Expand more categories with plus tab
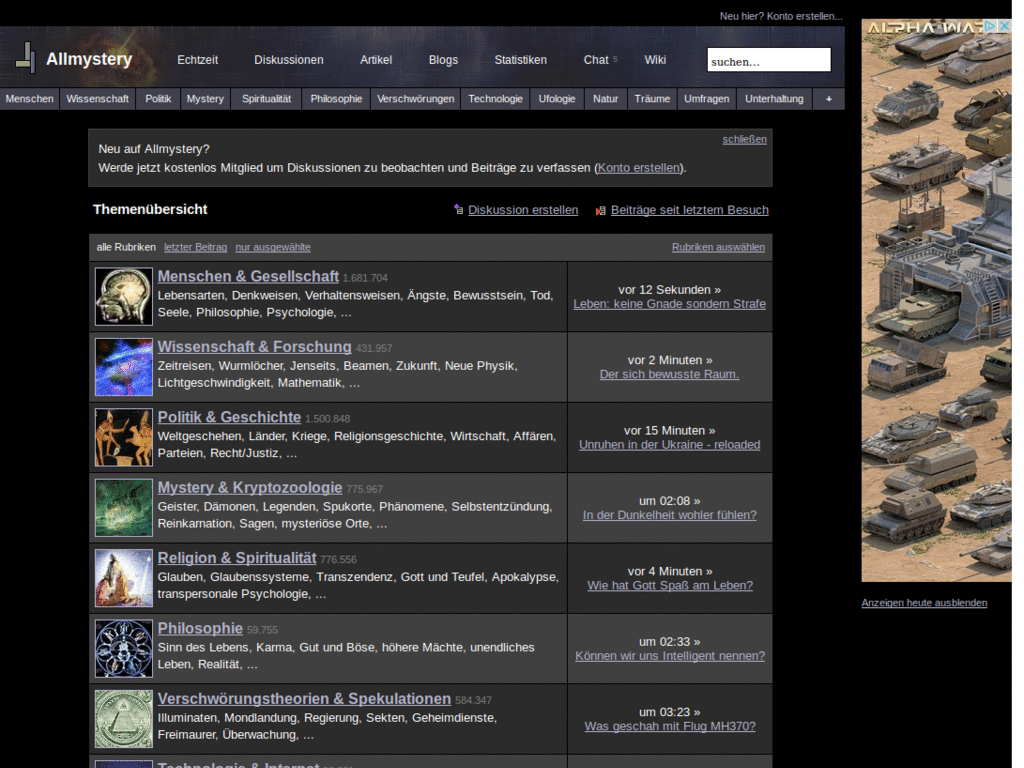The width and height of the screenshot is (1024, 768). click(x=828, y=99)
